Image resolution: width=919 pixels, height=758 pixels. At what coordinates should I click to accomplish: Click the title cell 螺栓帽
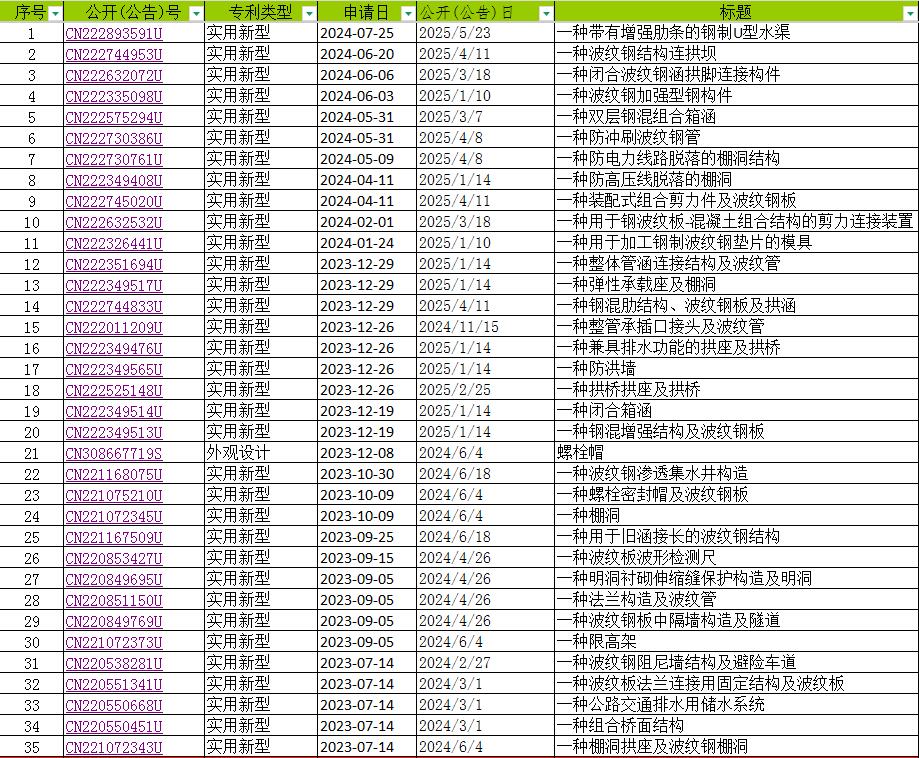click(580, 453)
